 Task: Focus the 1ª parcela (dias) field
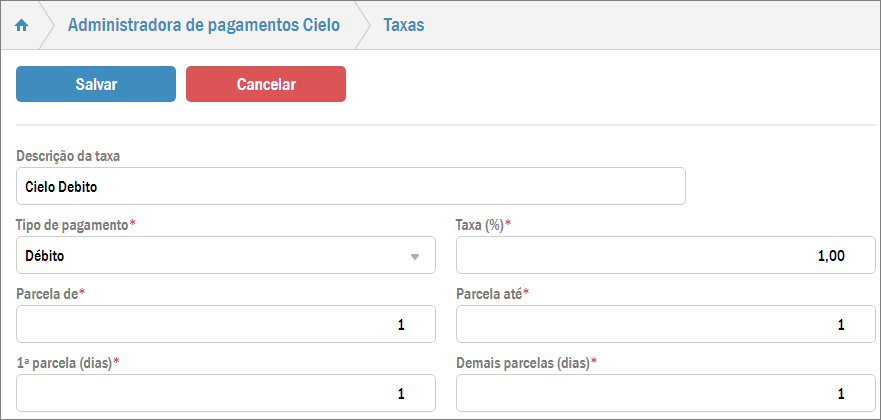tap(226, 394)
